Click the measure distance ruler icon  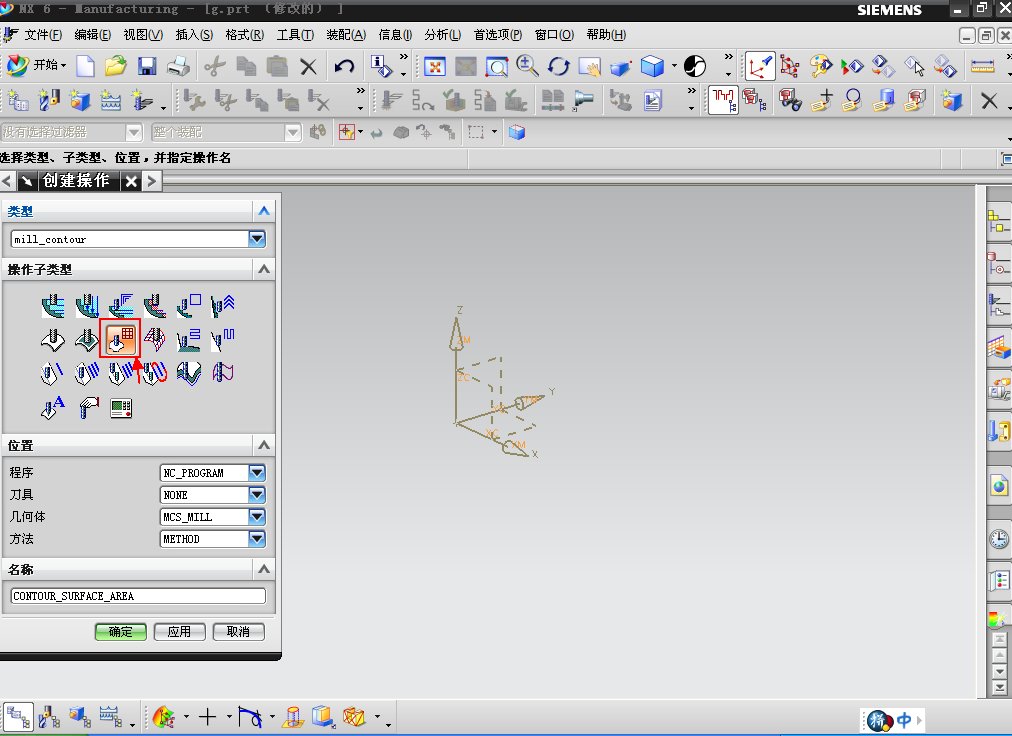tap(982, 66)
